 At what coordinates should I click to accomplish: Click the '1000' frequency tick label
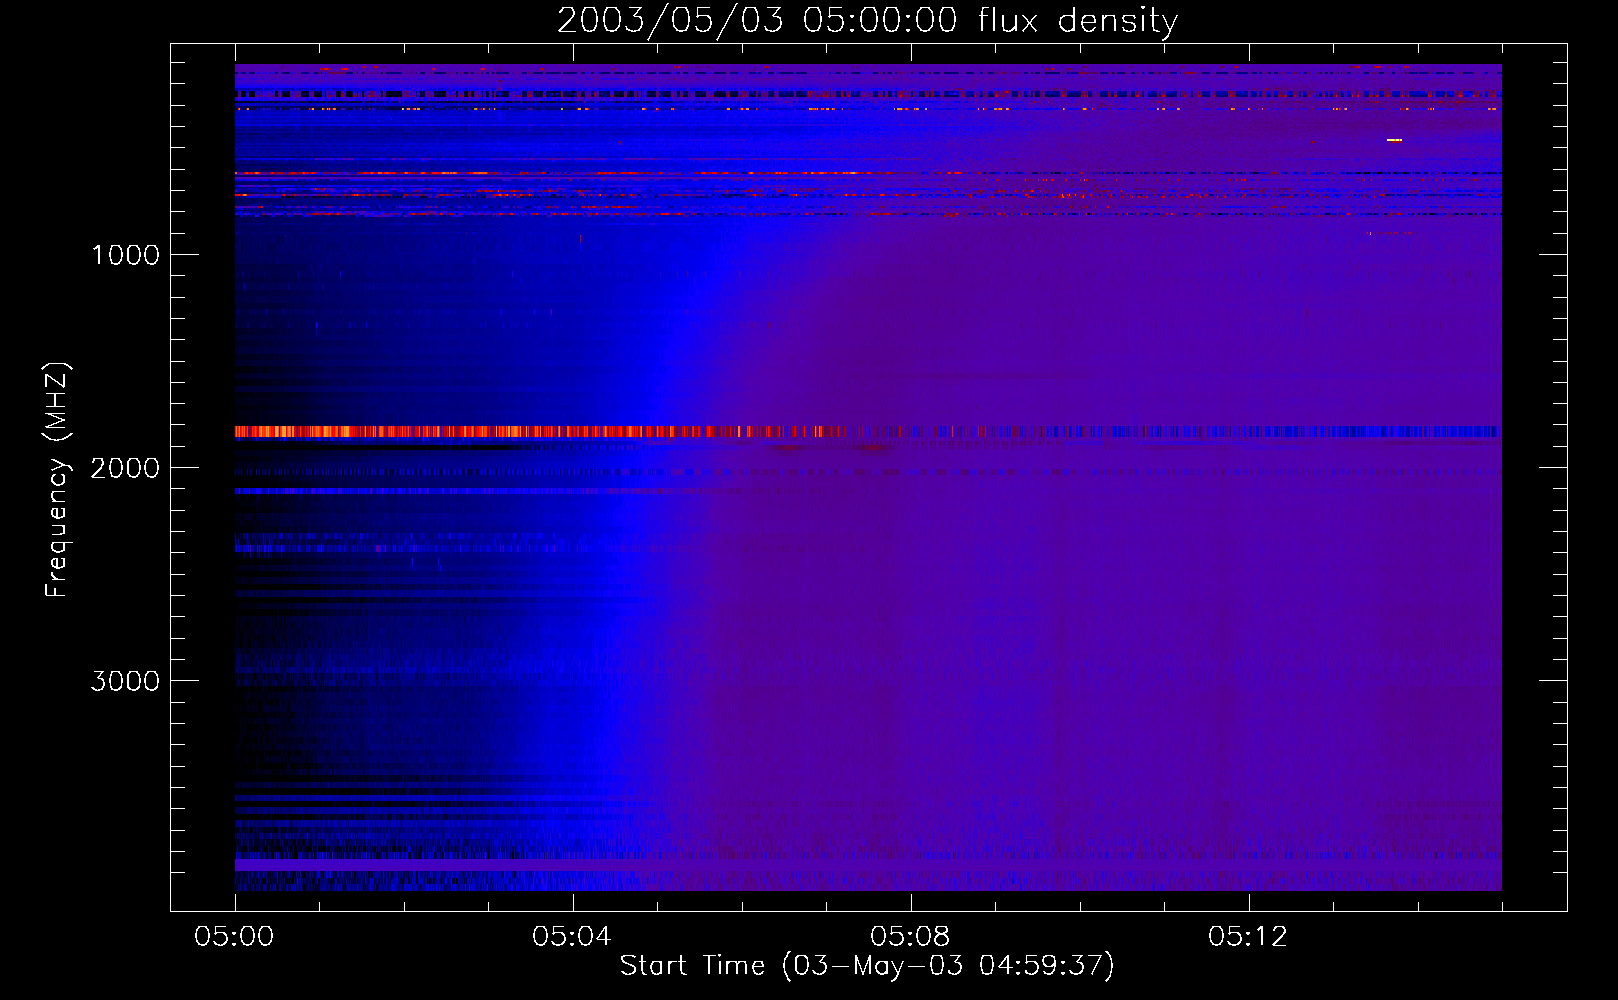click(x=125, y=255)
